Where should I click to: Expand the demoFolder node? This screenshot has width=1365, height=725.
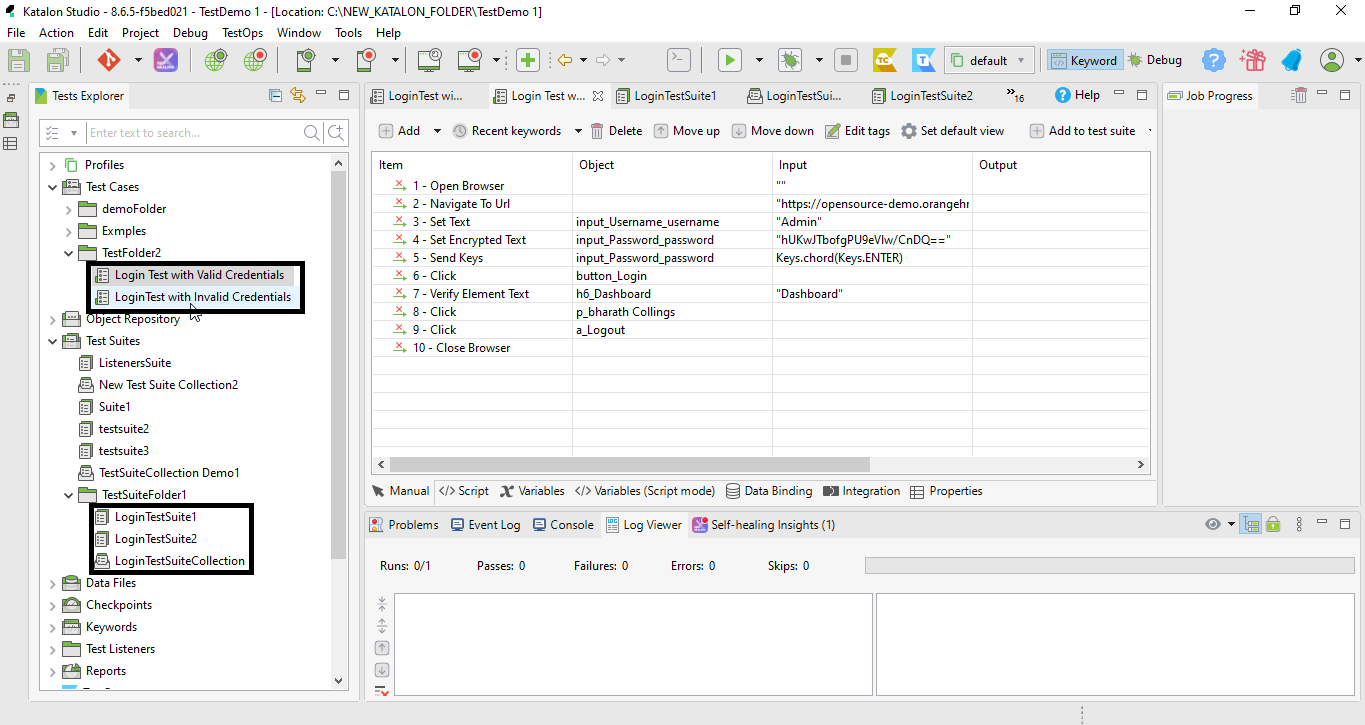[69, 209]
